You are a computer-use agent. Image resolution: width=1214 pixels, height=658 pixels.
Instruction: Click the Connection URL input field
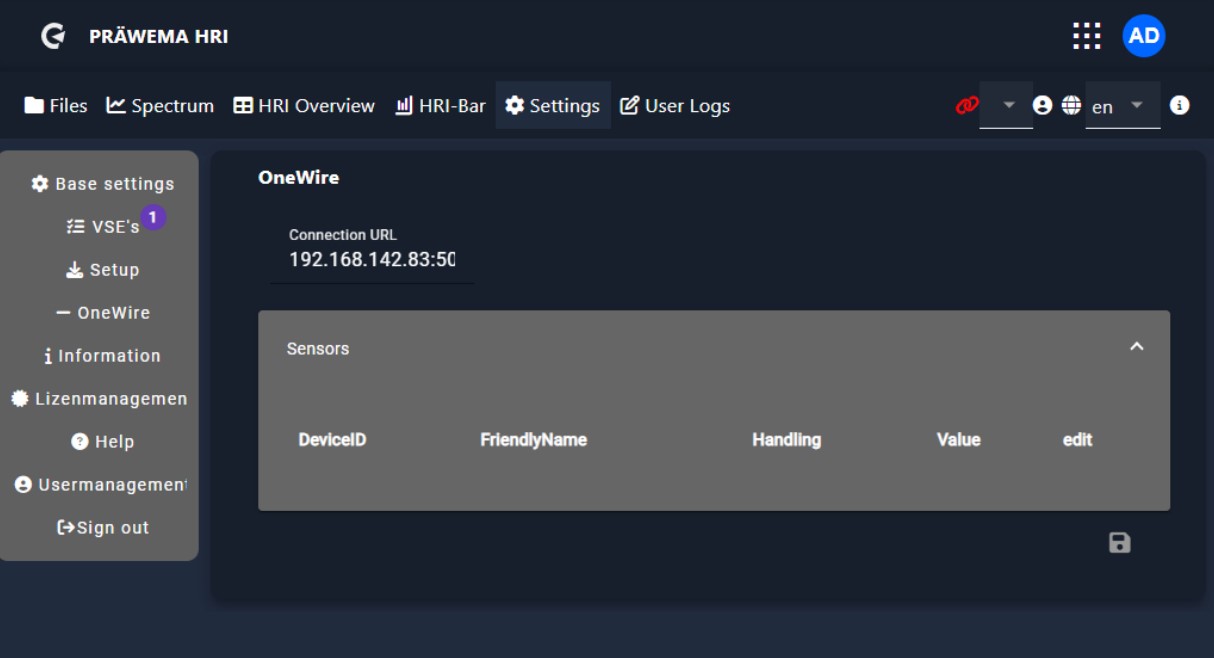tap(371, 260)
